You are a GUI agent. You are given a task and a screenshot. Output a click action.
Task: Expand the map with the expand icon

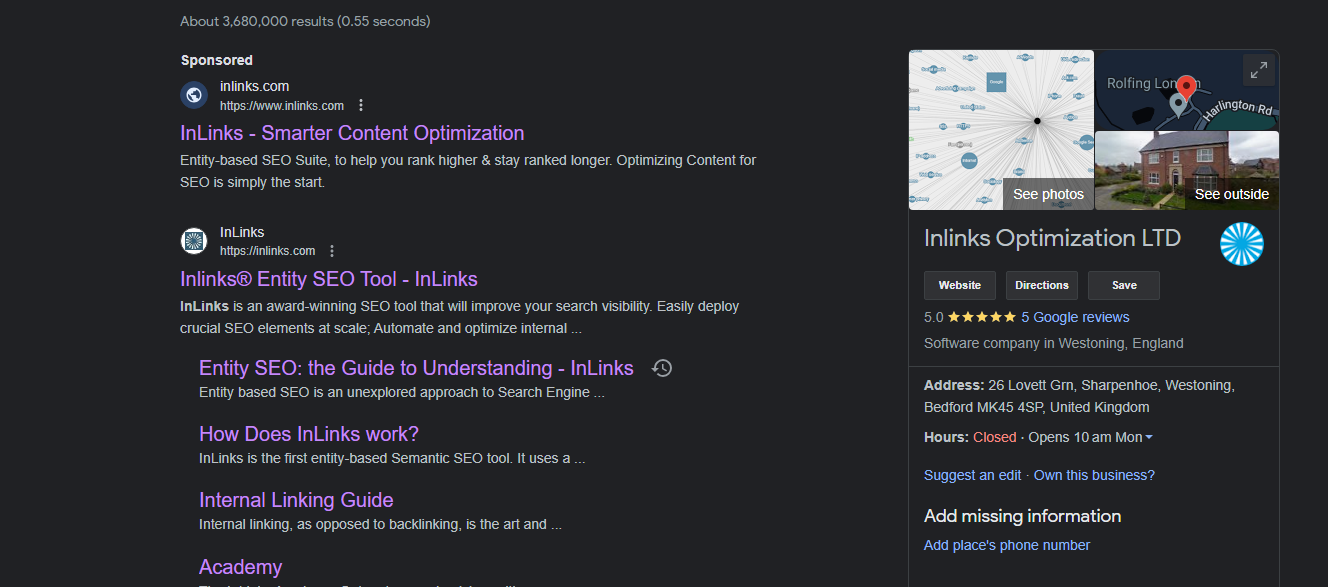1259,70
